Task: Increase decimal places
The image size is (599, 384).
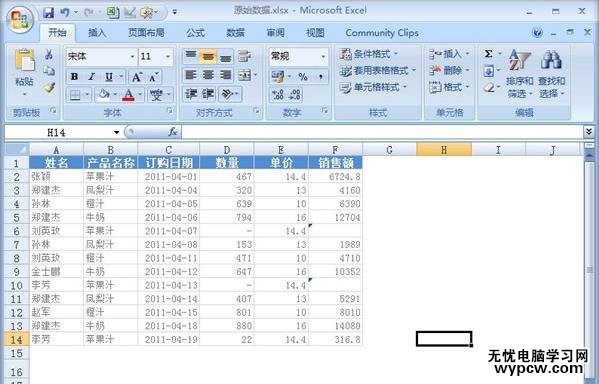Action: coord(278,95)
